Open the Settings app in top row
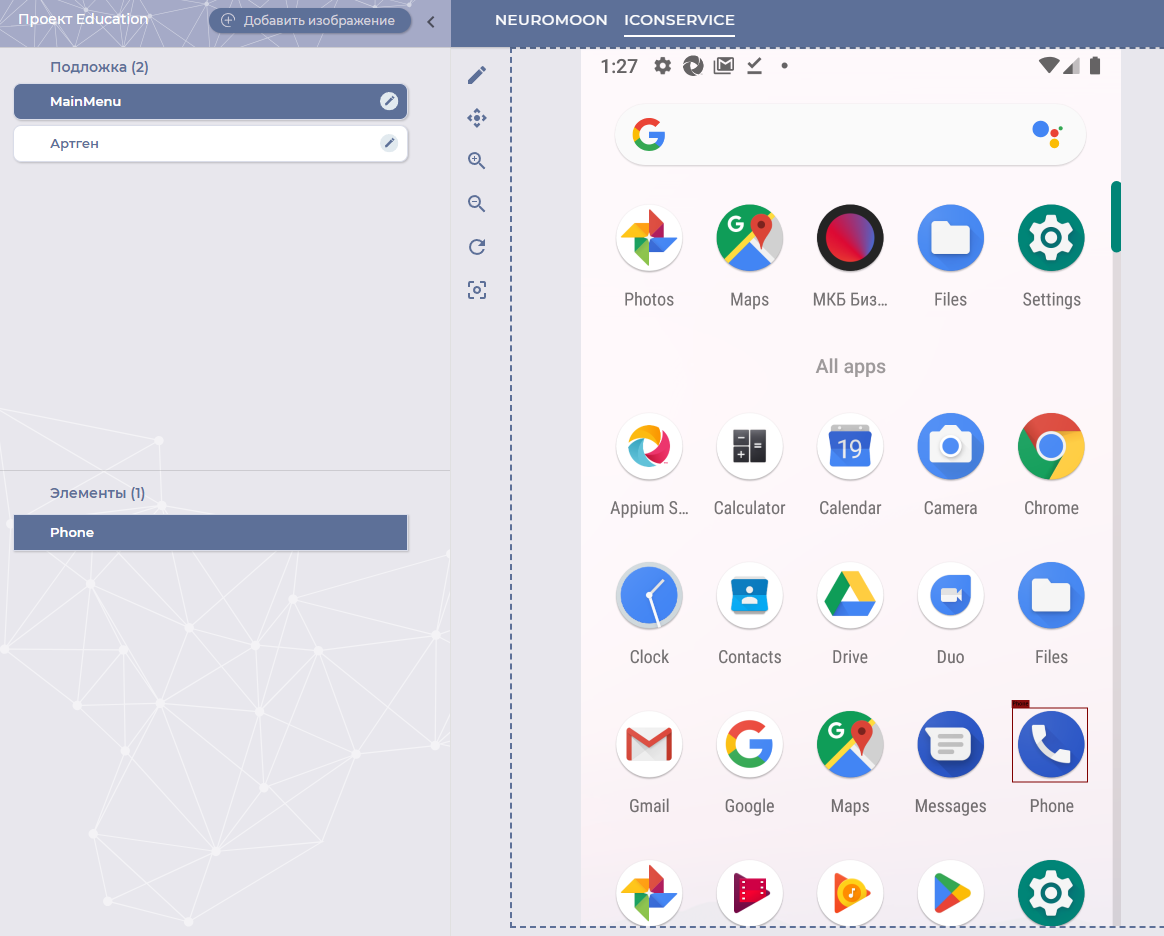 click(1051, 238)
